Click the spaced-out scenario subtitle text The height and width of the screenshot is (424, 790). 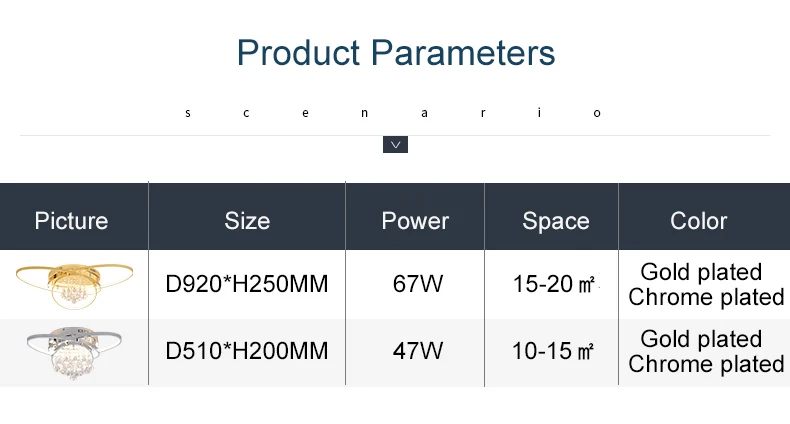coord(393,113)
